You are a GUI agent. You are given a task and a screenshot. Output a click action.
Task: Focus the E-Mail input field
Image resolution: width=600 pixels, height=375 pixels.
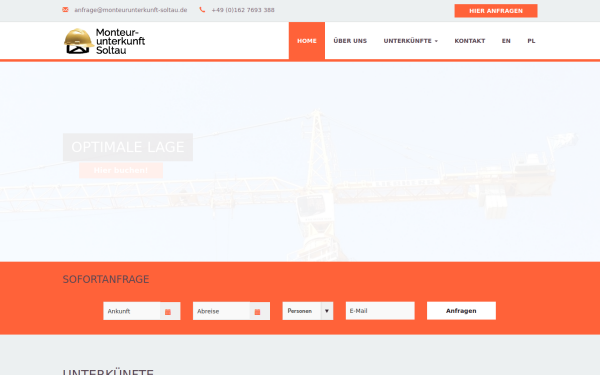point(380,311)
